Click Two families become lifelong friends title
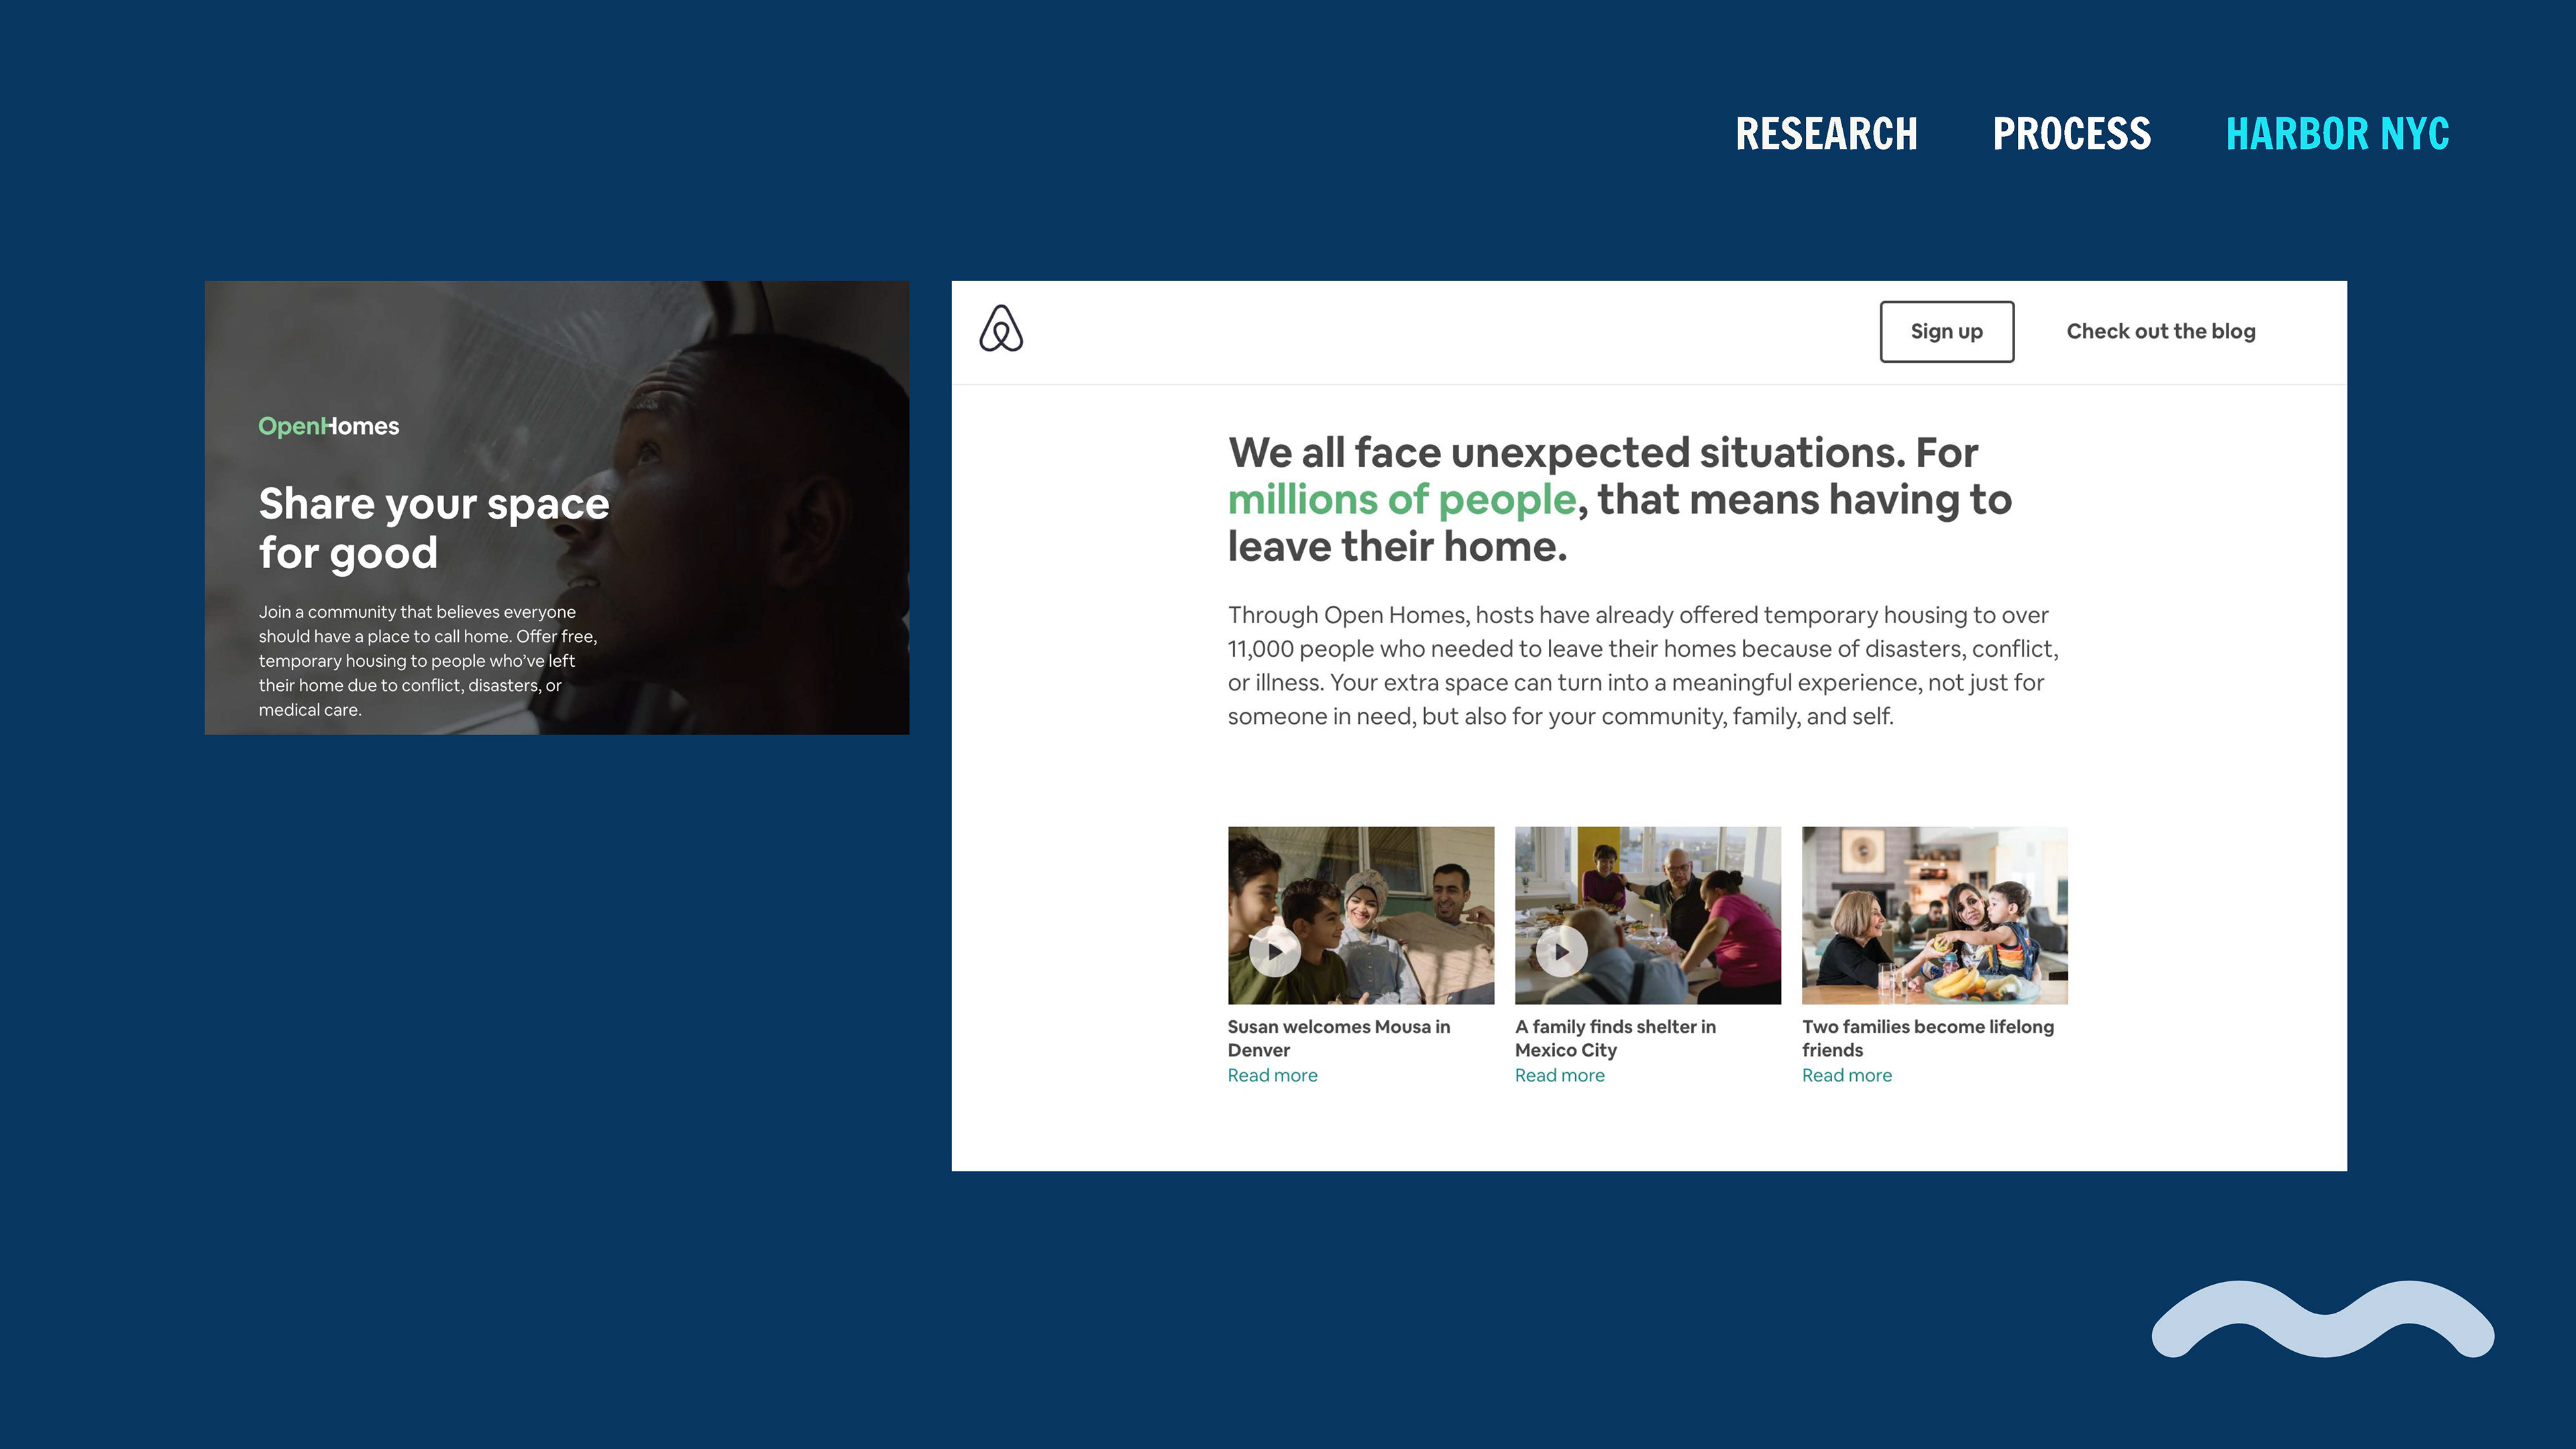 click(1927, 1038)
